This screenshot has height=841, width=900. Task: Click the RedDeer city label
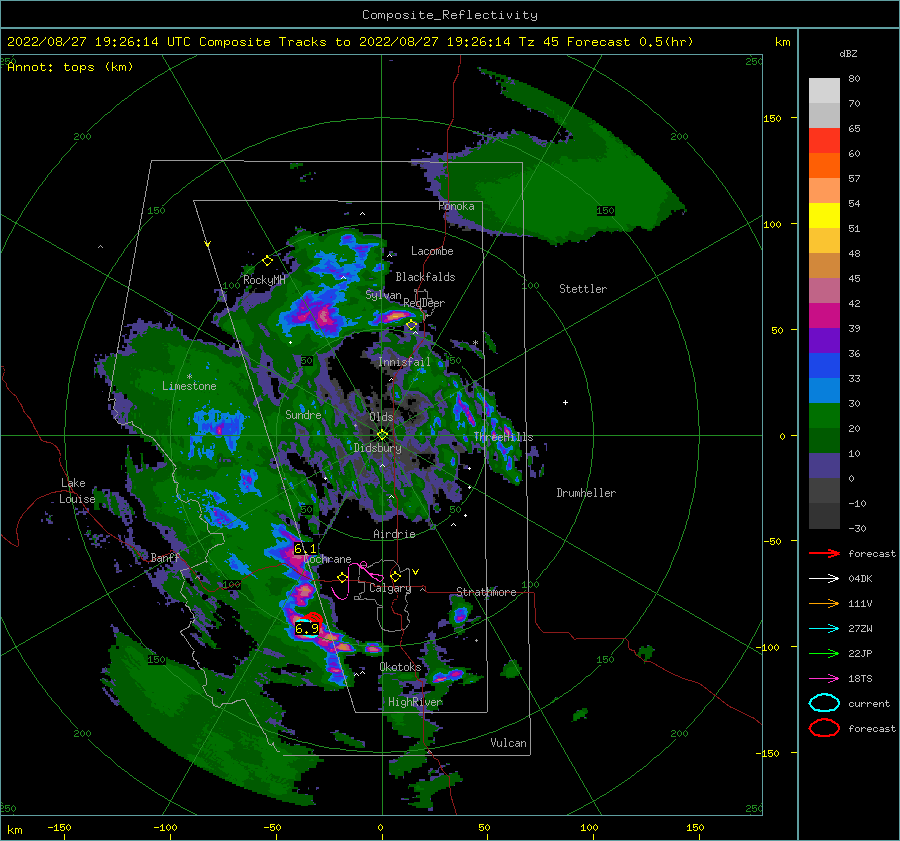point(424,303)
